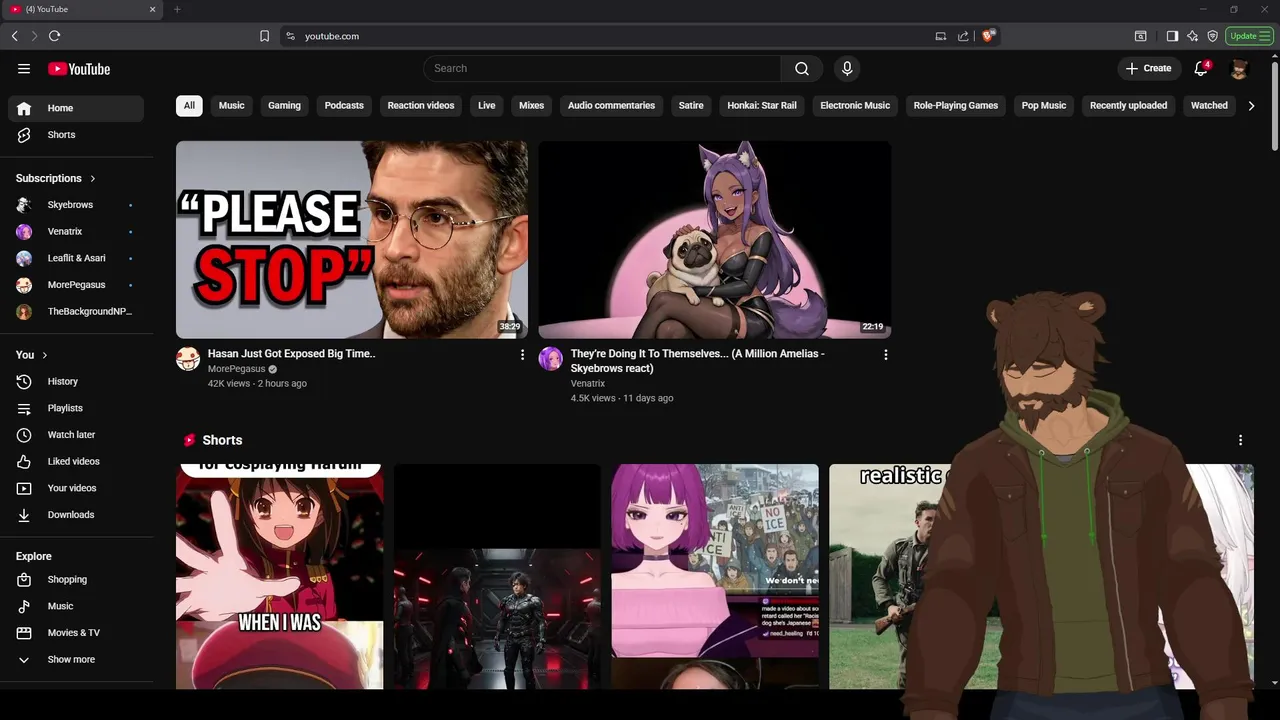This screenshot has height=720, width=1280.
Task: Expand the Subscriptions section
Action: (56, 178)
